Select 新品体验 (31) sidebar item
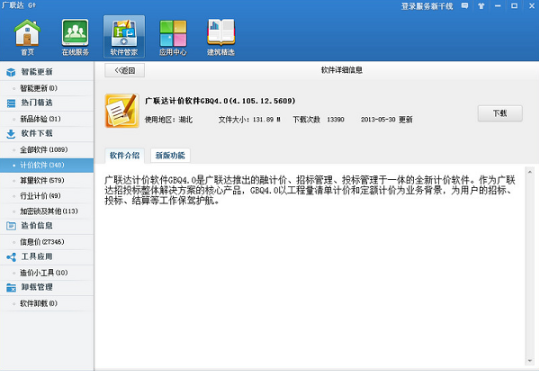Image resolution: width=539 pixels, height=371 pixels. tap(47, 119)
